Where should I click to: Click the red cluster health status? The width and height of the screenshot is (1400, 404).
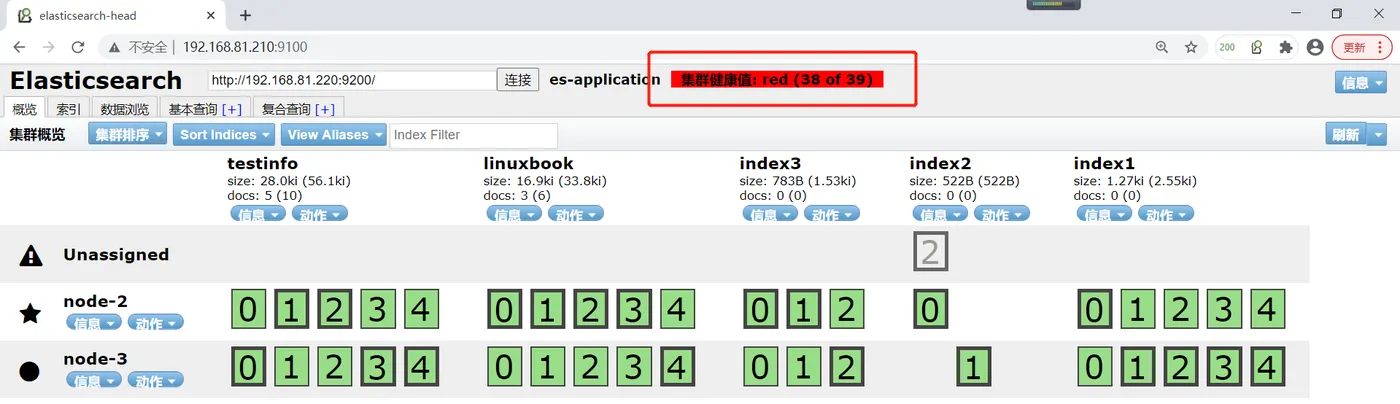(778, 80)
